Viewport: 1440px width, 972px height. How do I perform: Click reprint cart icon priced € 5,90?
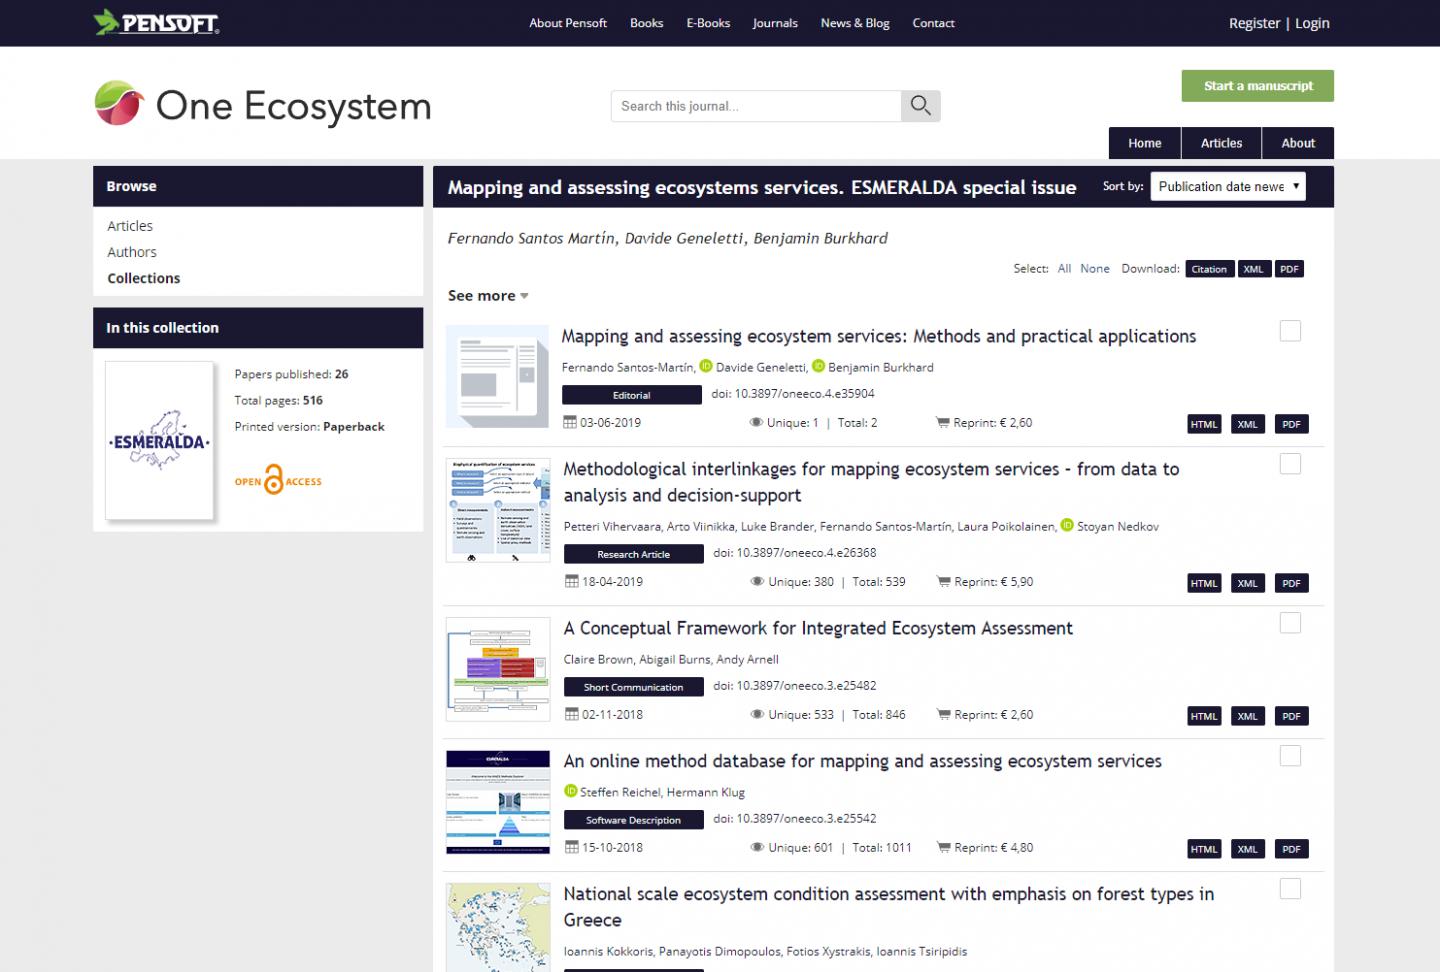pyautogui.click(x=943, y=581)
